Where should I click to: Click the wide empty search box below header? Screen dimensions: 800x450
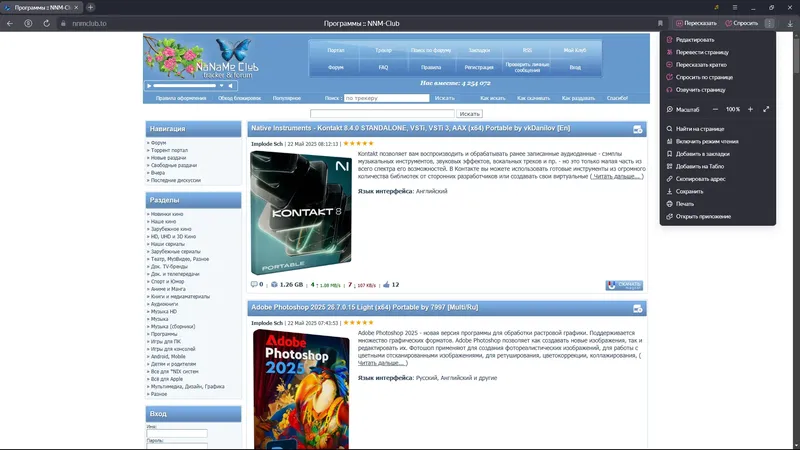382,114
